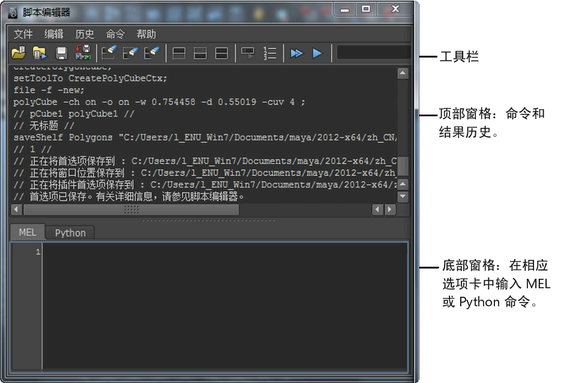Show both history and input panes
561x383 pixels.
(222, 53)
